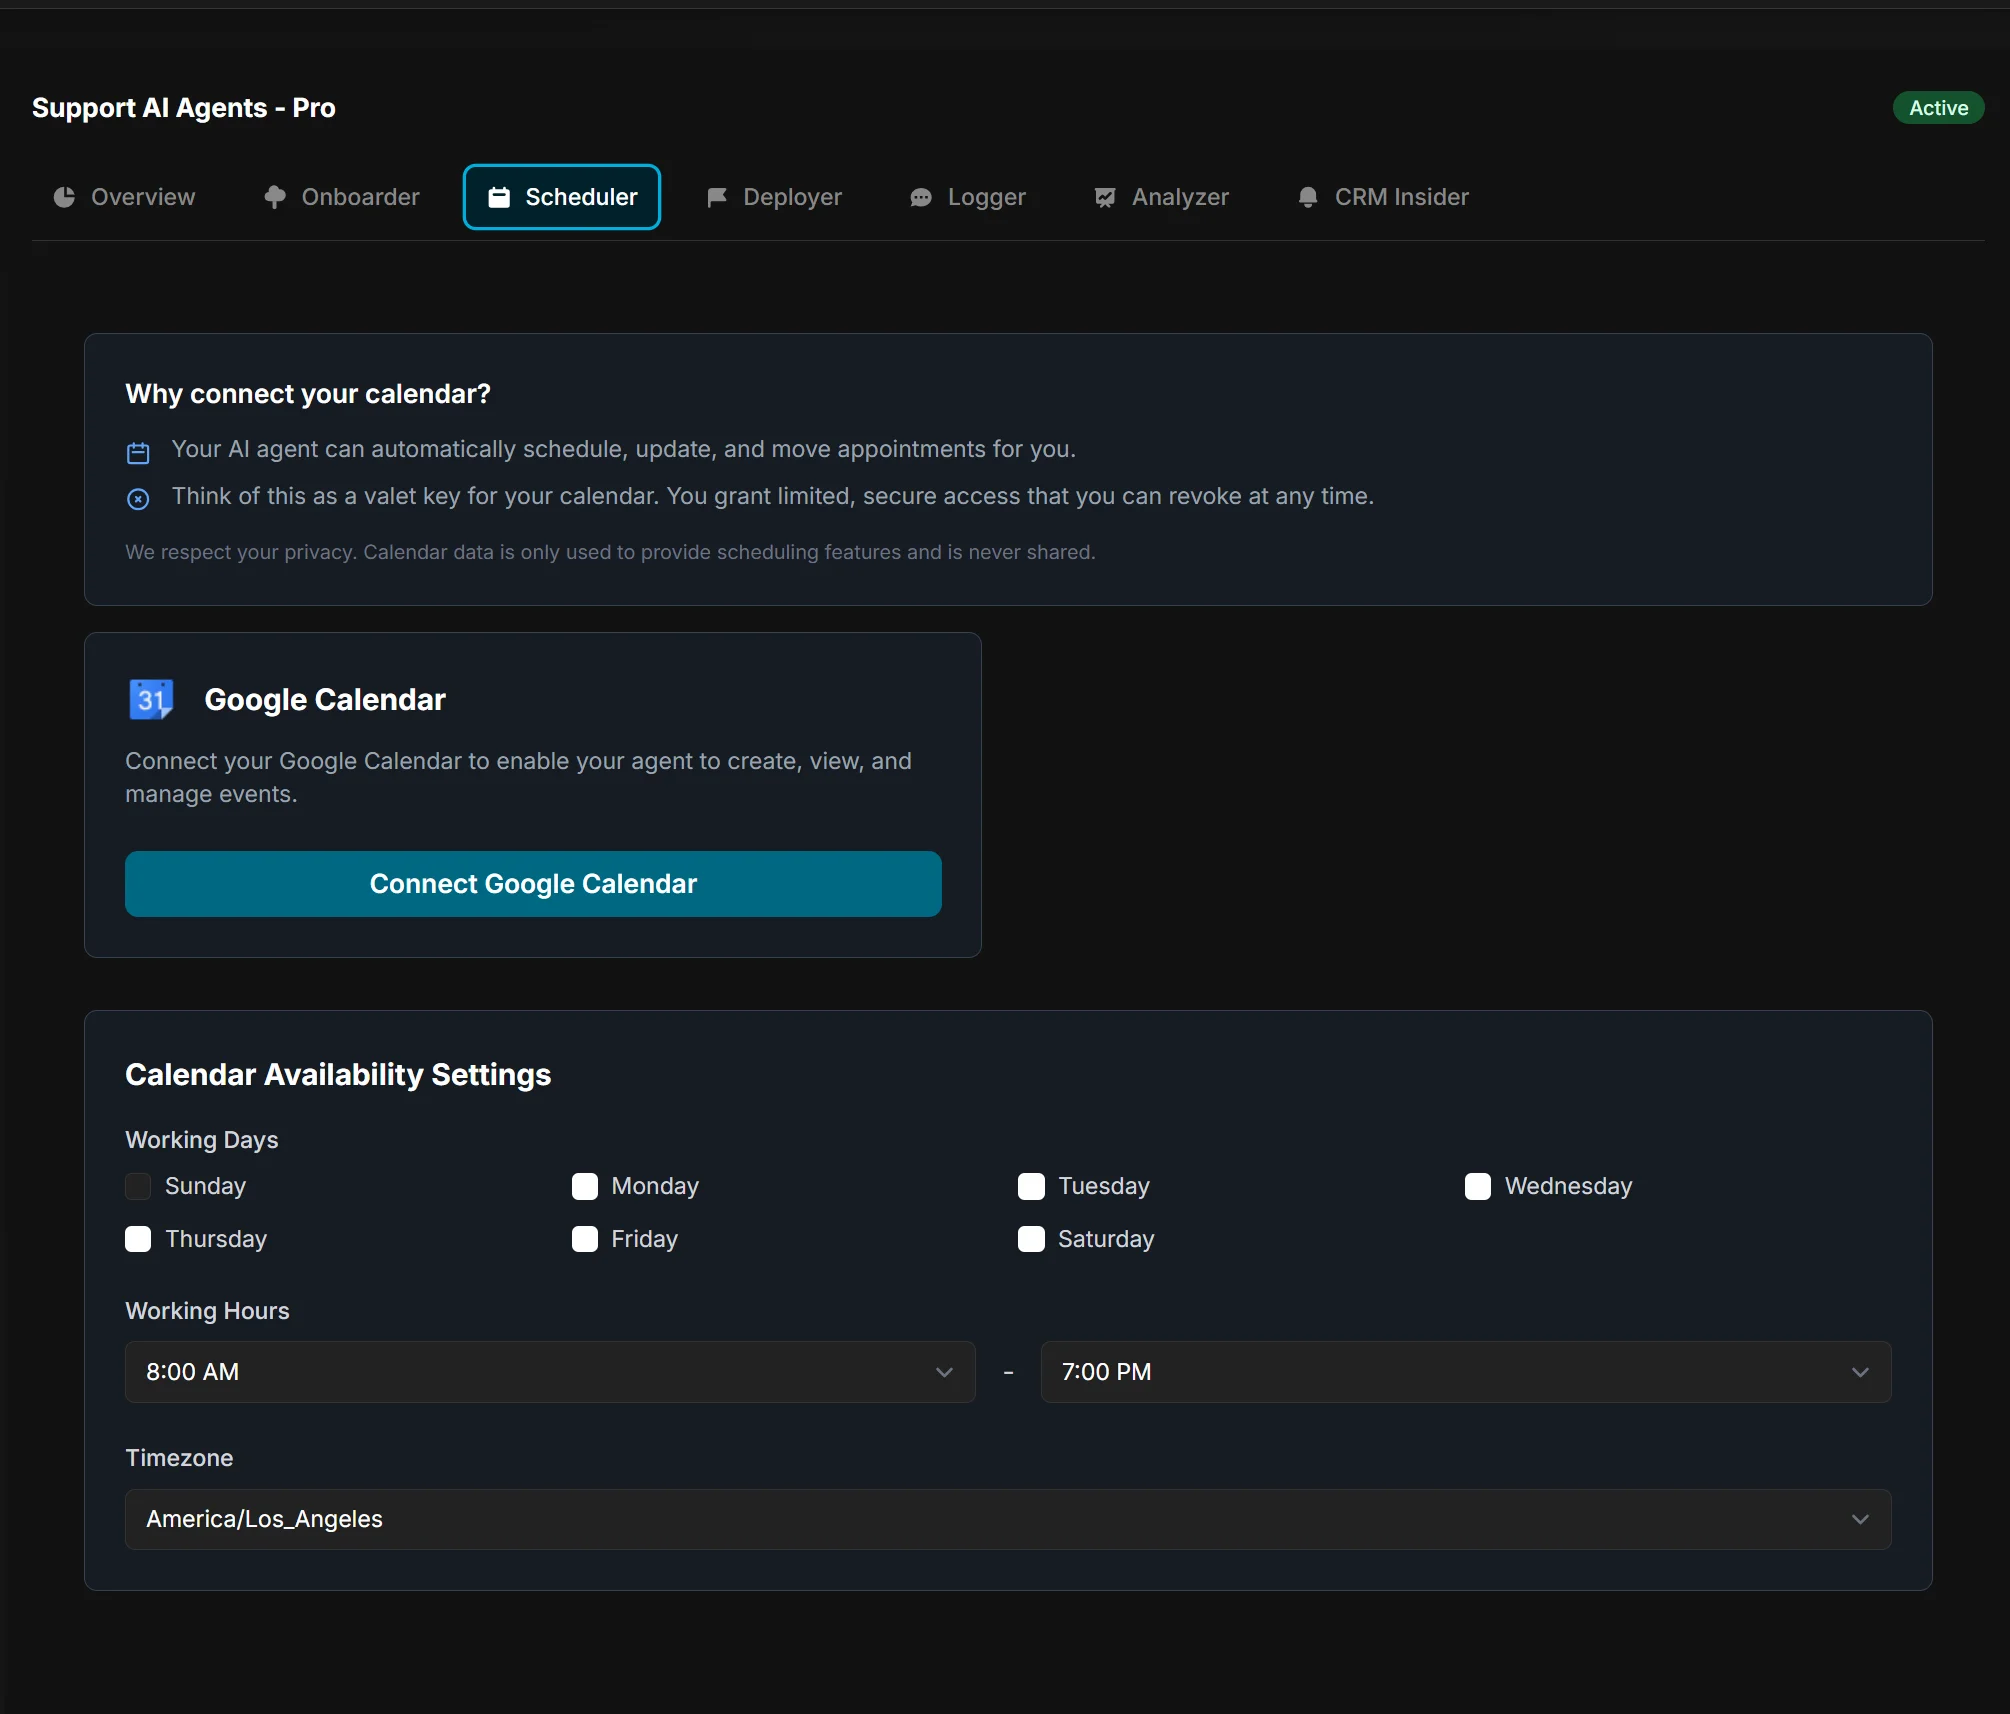Expand the America/Los_Angeles timezone dropdown
Image resolution: width=2010 pixels, height=1714 pixels.
(x=1008, y=1519)
